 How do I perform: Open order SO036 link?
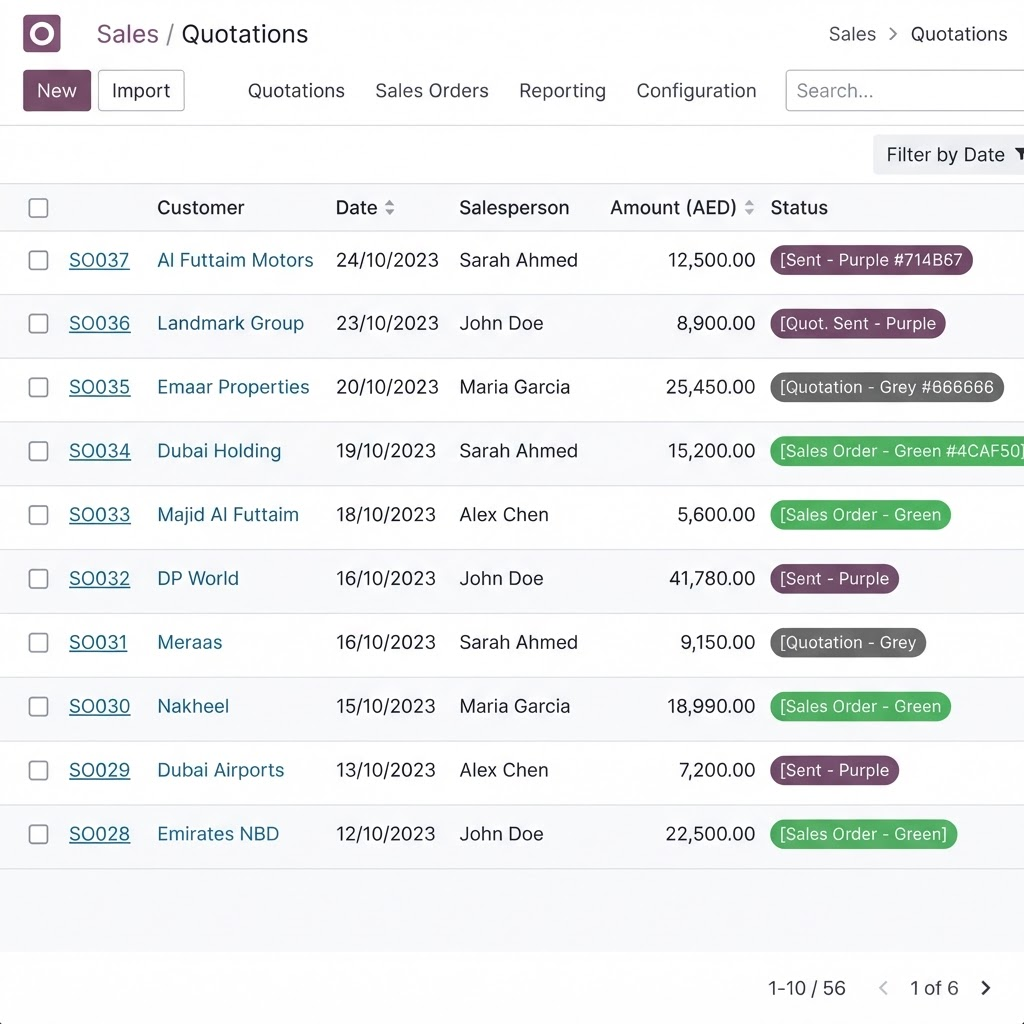[99, 323]
